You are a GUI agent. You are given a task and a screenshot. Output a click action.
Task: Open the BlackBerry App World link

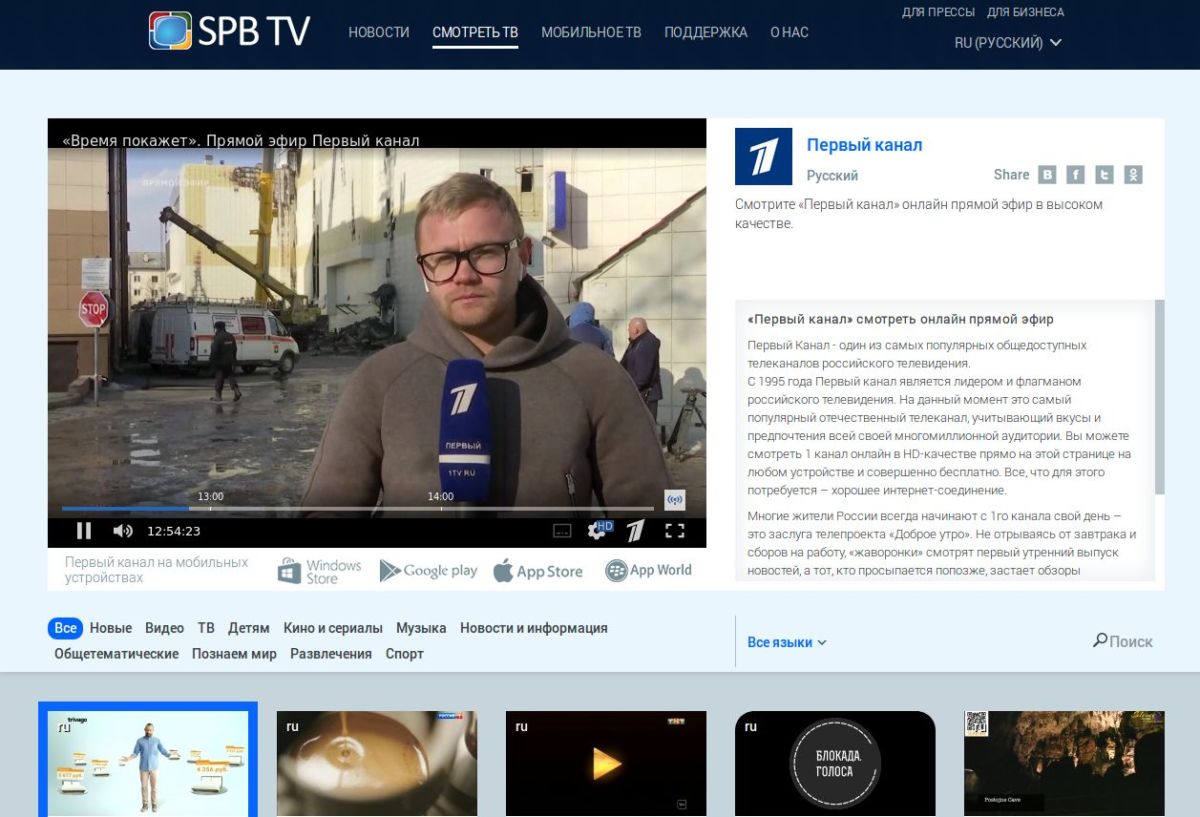(648, 571)
